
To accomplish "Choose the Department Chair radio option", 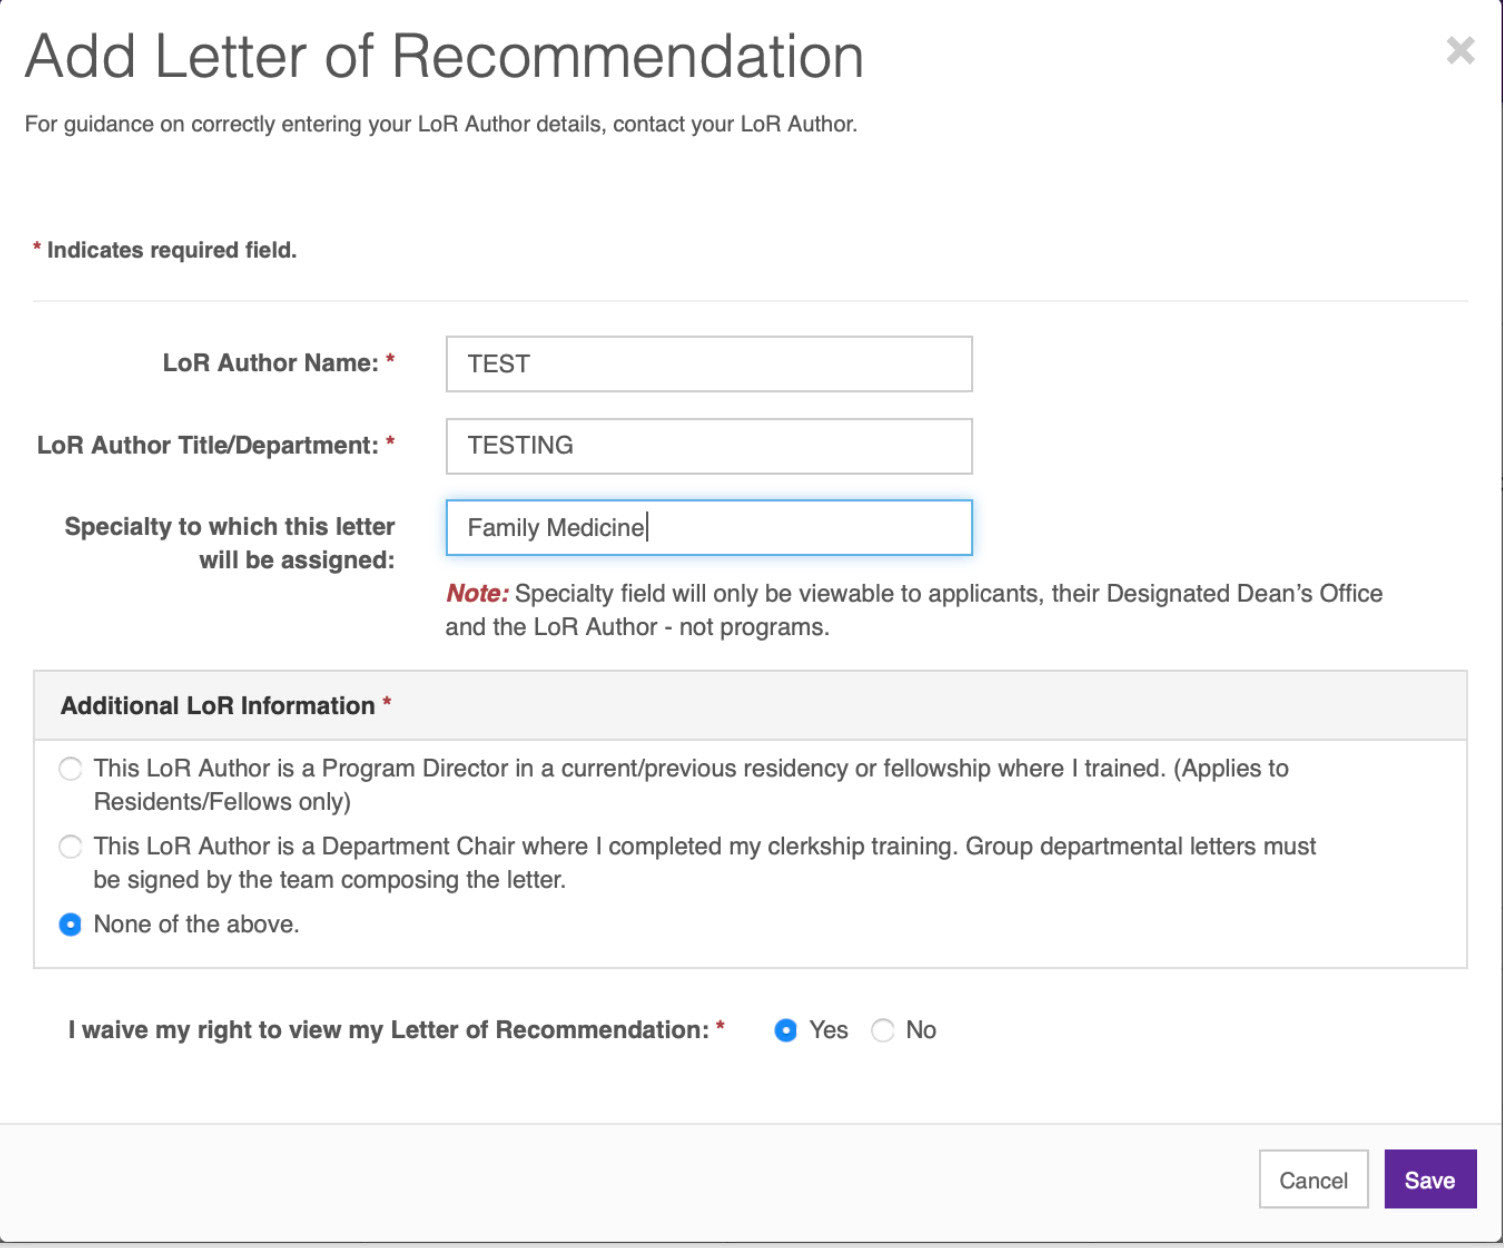I will (x=70, y=847).
